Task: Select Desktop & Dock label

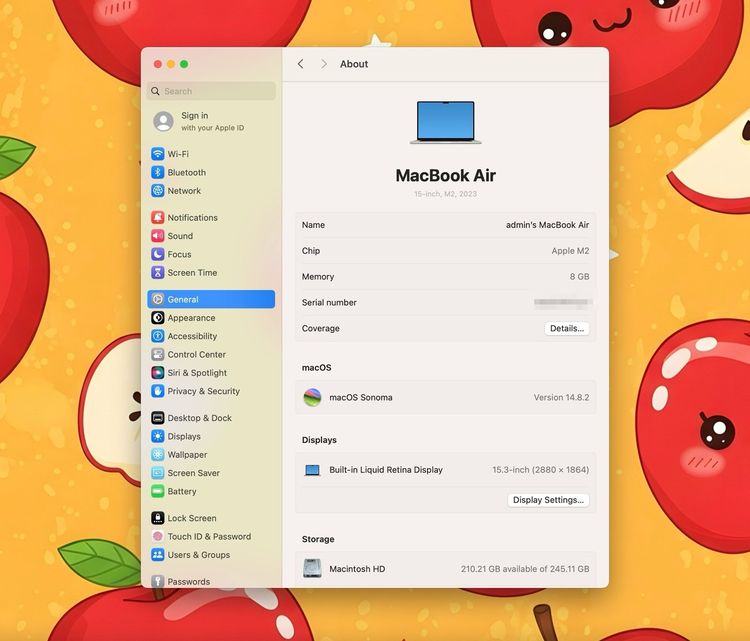Action: (x=199, y=418)
